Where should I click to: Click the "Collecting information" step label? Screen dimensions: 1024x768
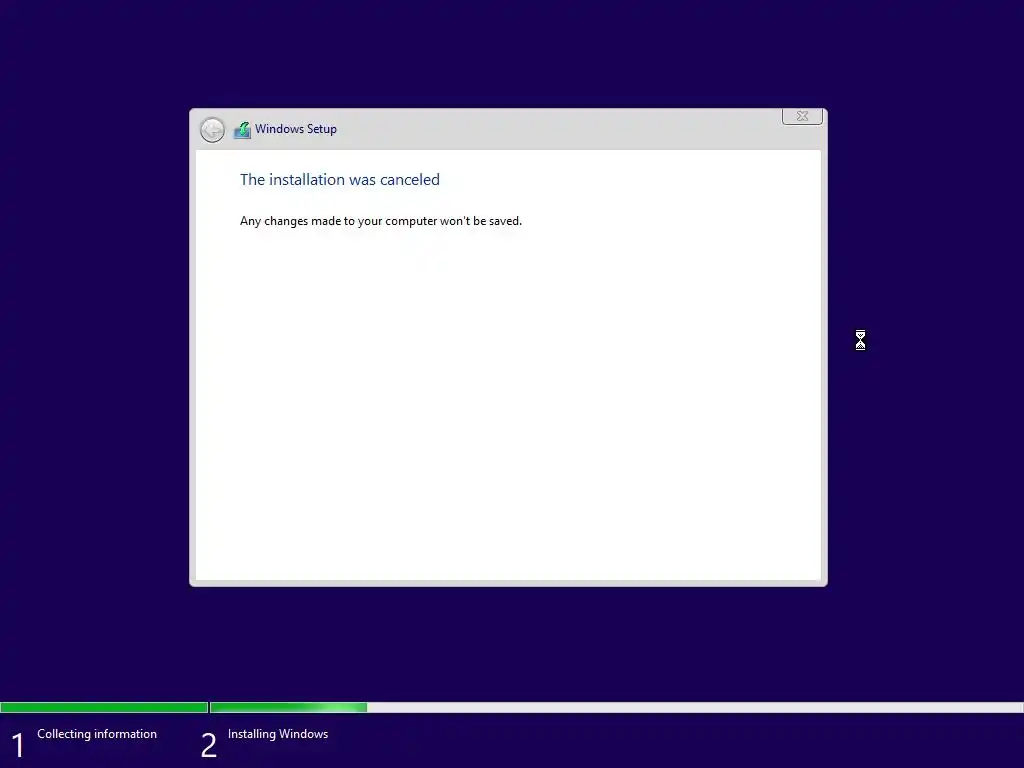click(97, 734)
